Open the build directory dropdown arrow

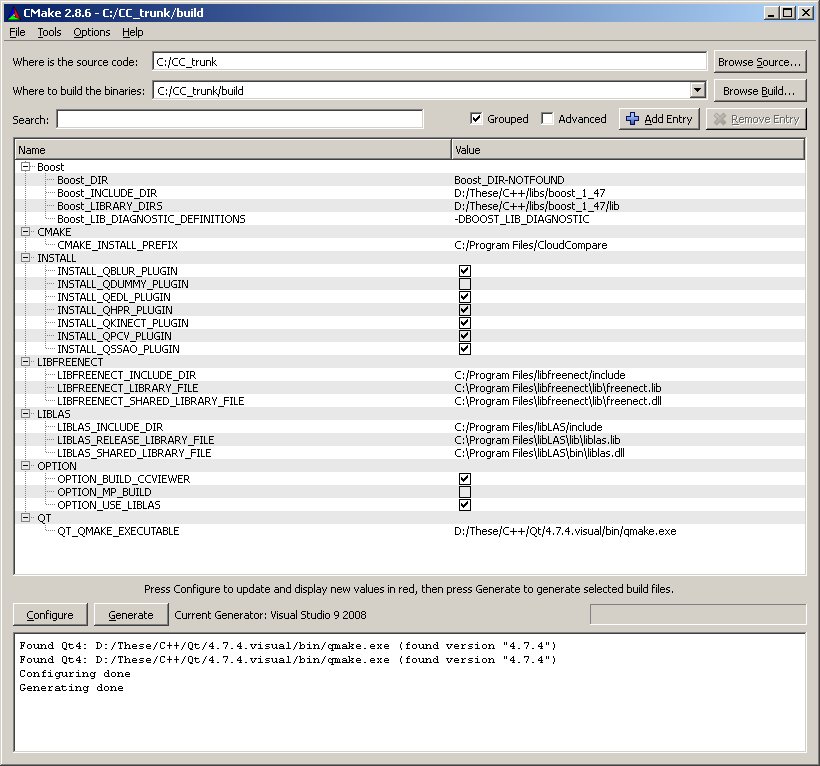point(697,90)
